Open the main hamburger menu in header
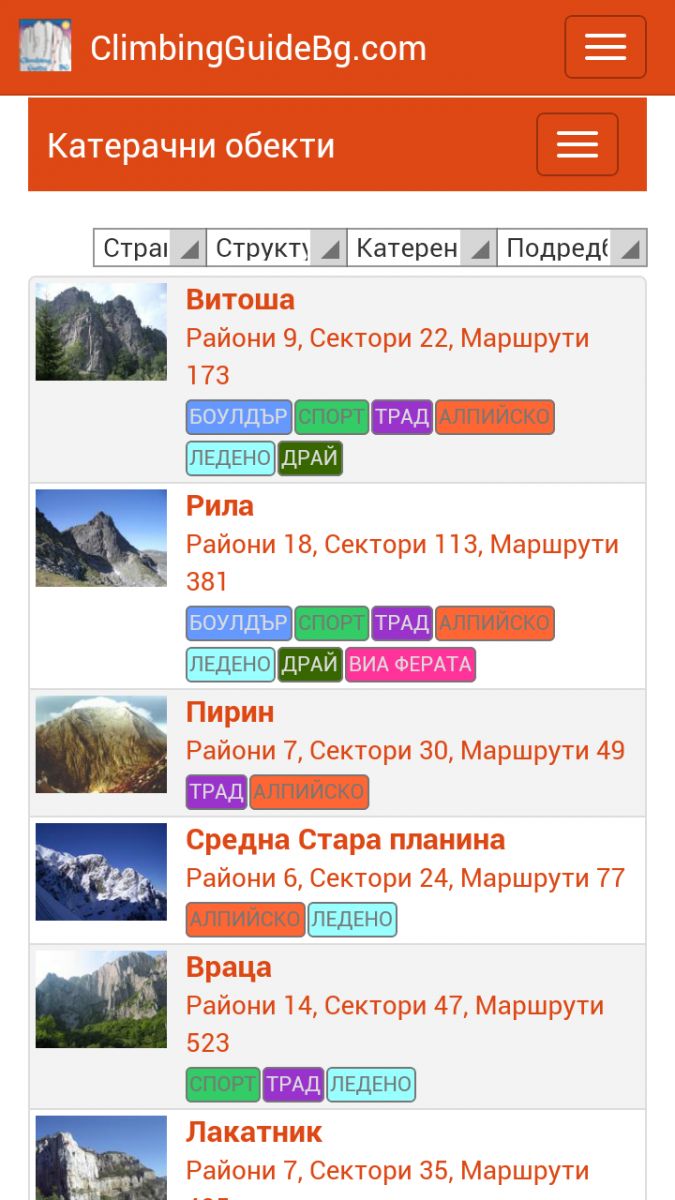This screenshot has width=675, height=1200. point(605,47)
